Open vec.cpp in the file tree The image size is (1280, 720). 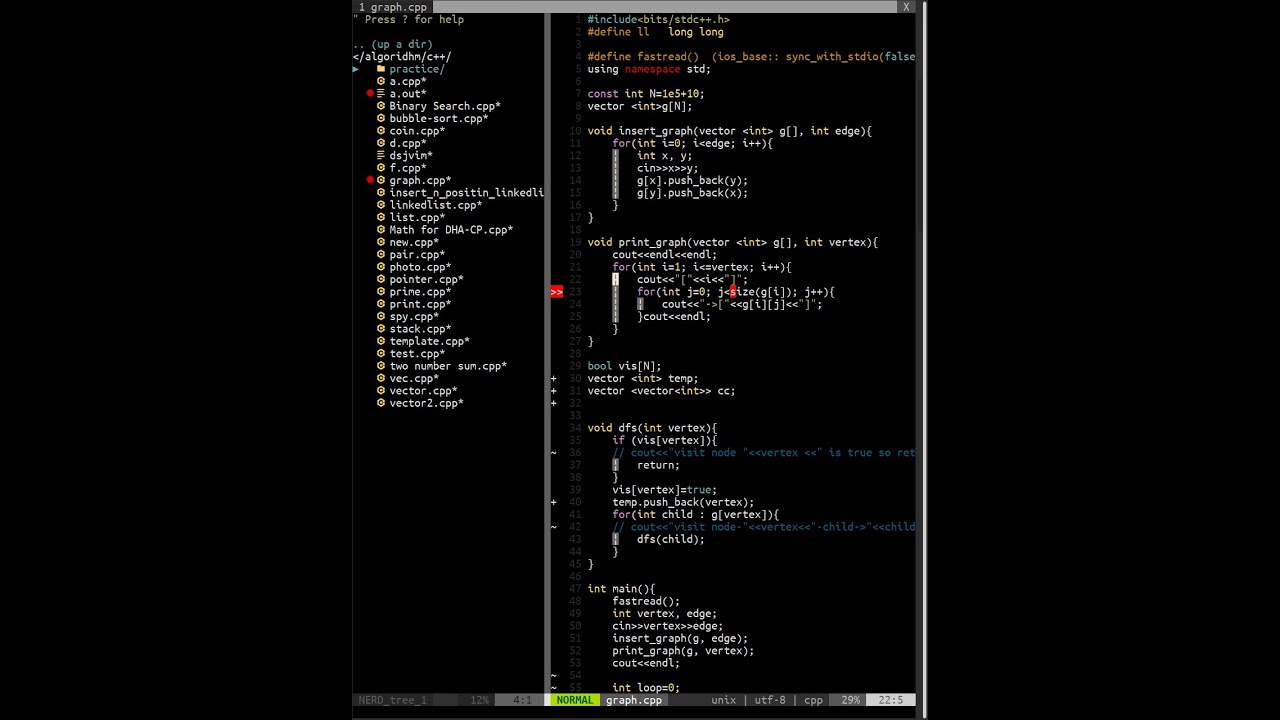[x=414, y=378]
